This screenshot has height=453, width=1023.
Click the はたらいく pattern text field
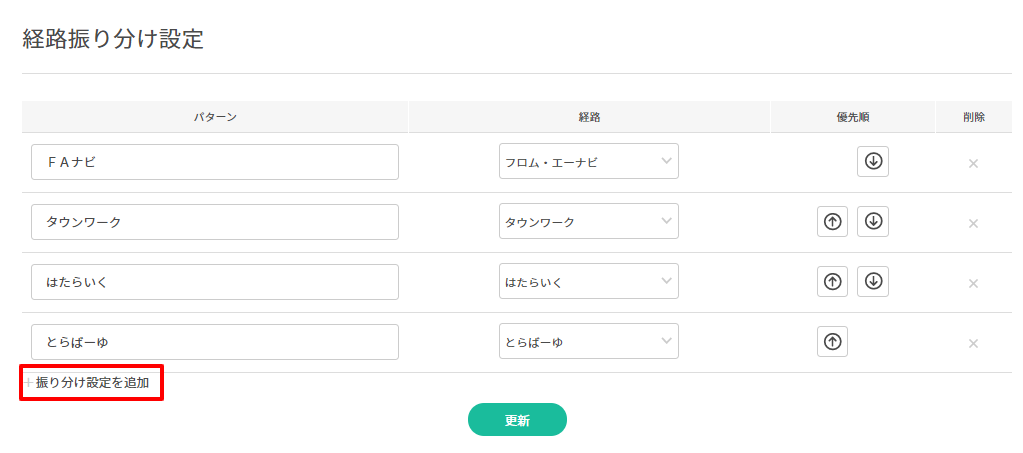[x=215, y=282]
